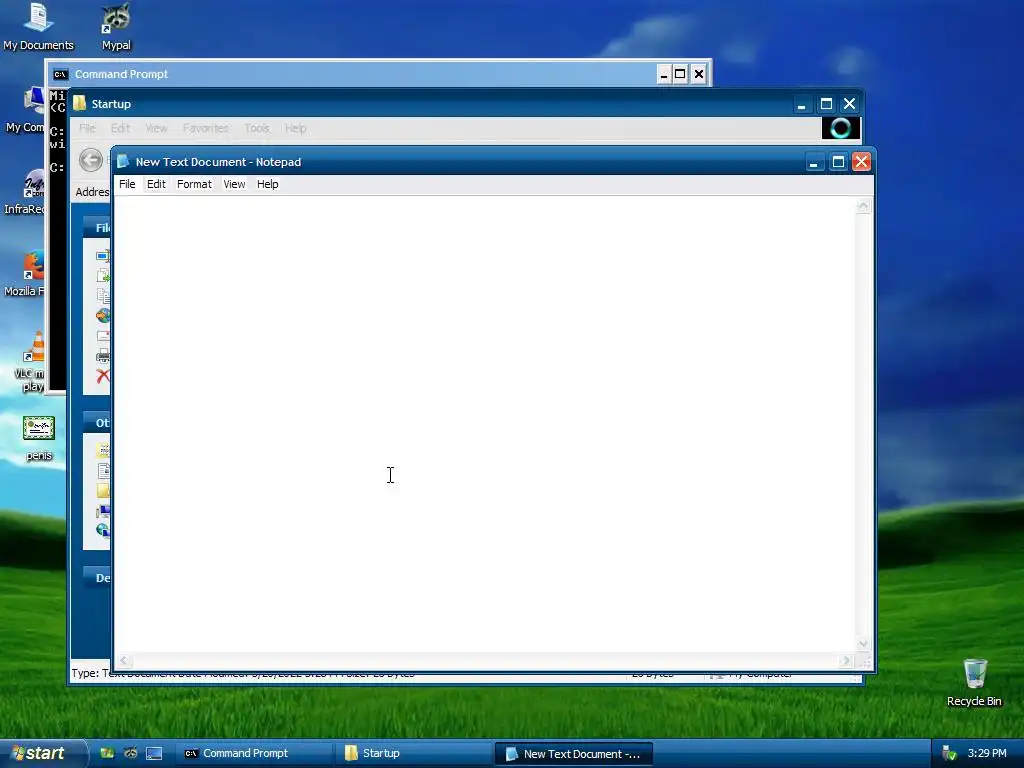This screenshot has height=768, width=1024.
Task: Minimize the Notepad window
Action: click(x=814, y=162)
